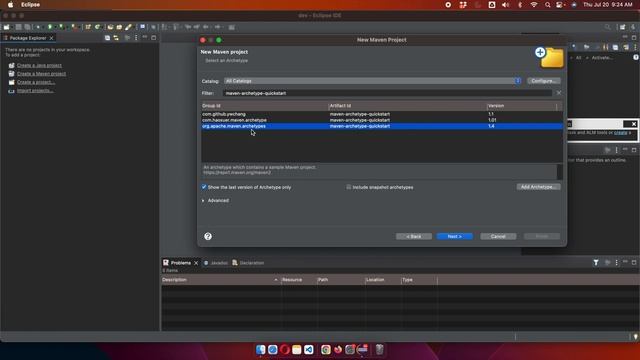This screenshot has width=640, height=360.
Task: Launch Visual Studio Code from Dock
Action: pos(309,349)
